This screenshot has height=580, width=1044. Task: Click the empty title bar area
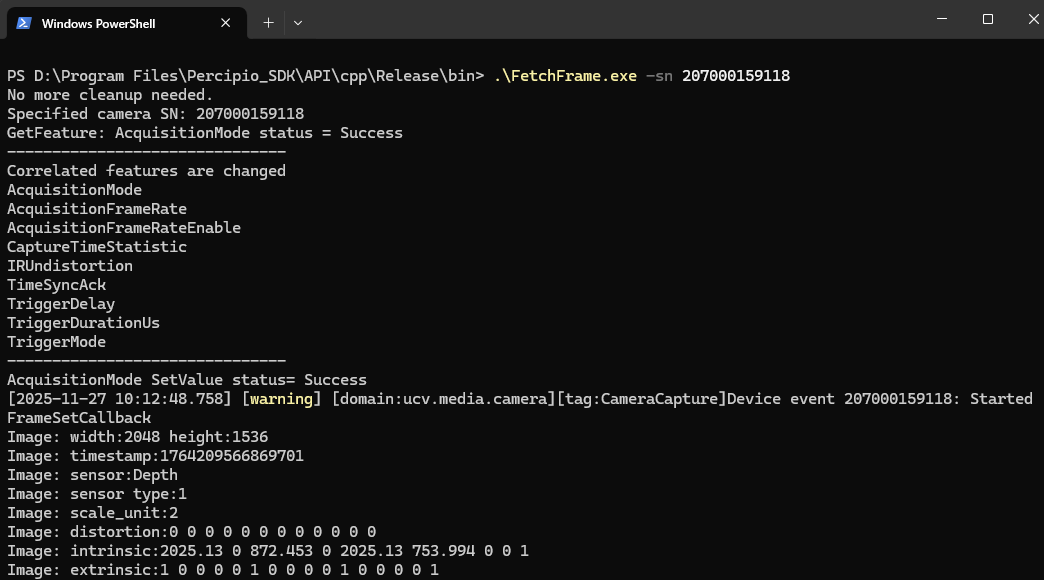[600, 20]
